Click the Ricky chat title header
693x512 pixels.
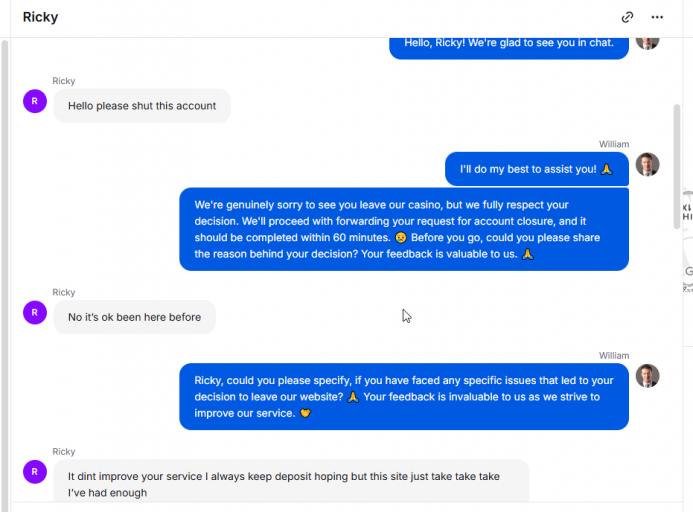(40, 17)
